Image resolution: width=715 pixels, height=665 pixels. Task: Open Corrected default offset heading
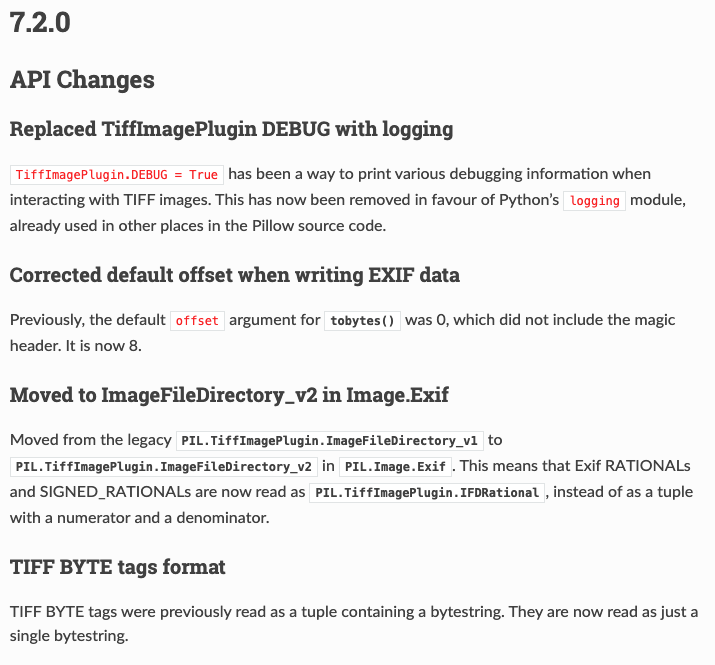click(234, 275)
